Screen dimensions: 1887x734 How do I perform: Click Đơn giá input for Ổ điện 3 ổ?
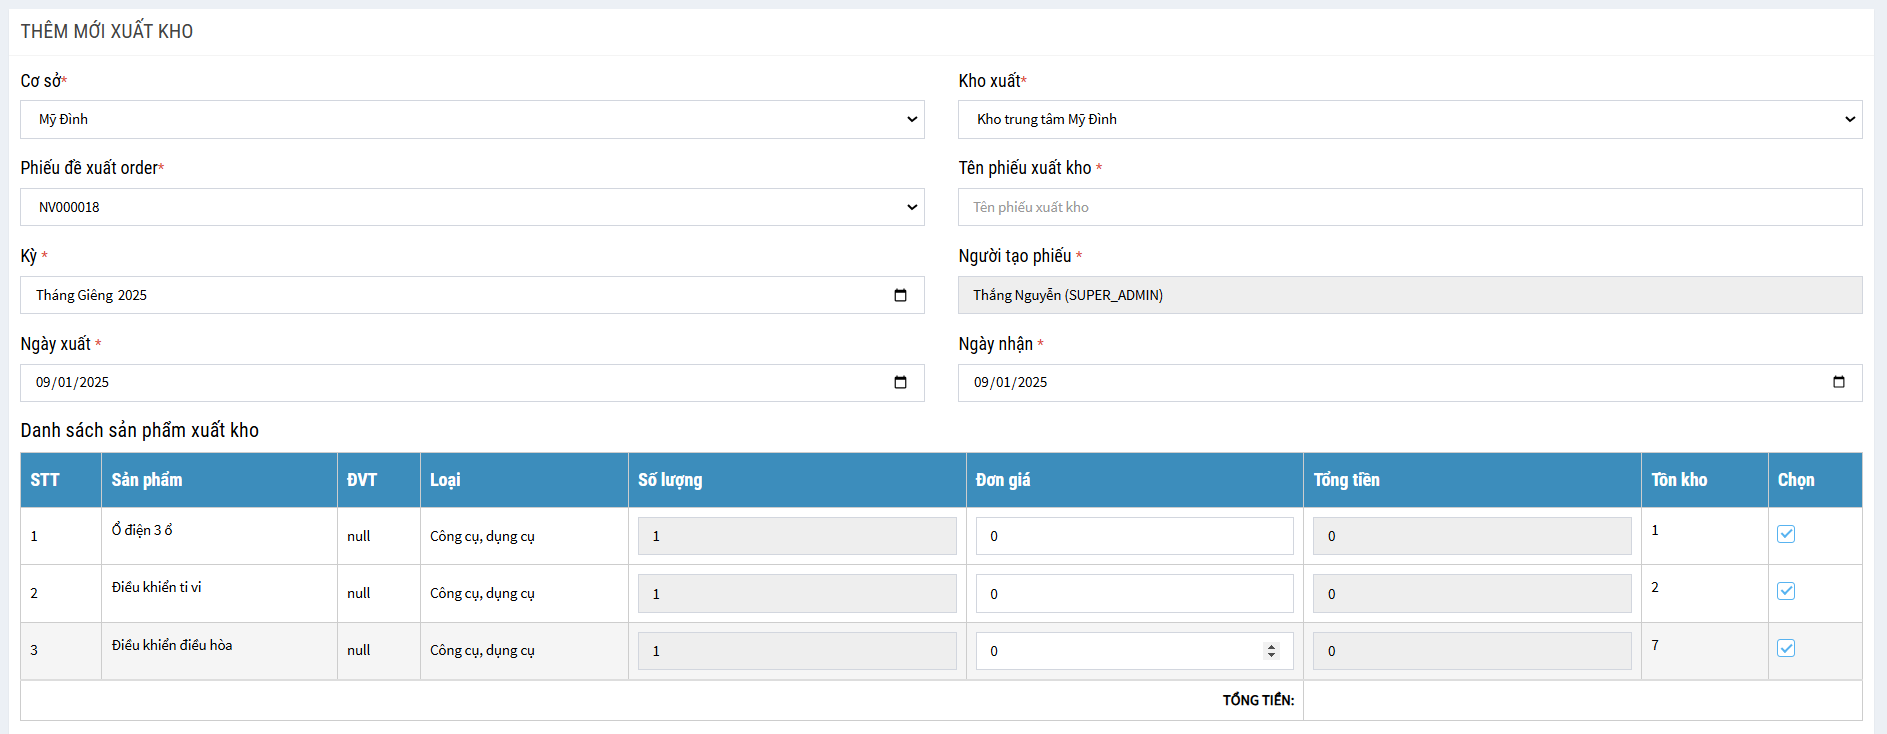(1134, 536)
